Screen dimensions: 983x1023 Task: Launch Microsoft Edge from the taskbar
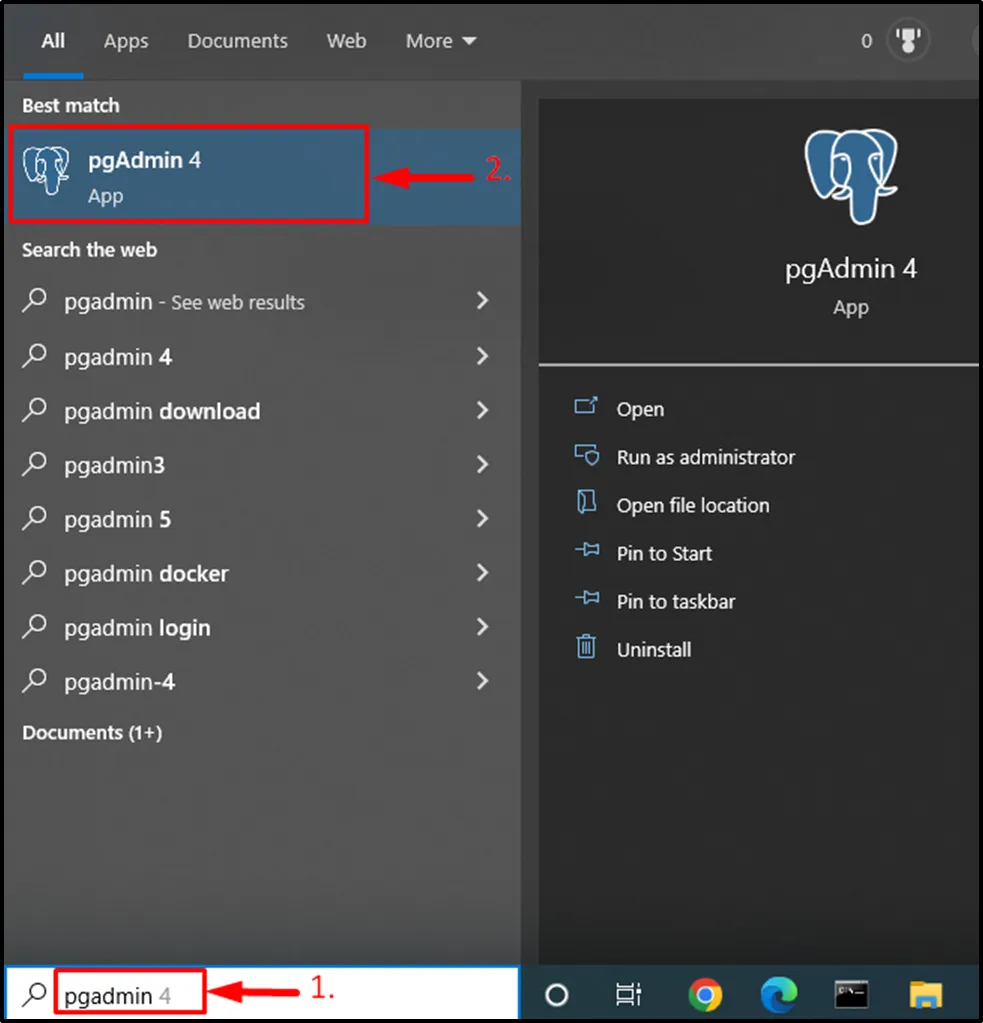778,994
